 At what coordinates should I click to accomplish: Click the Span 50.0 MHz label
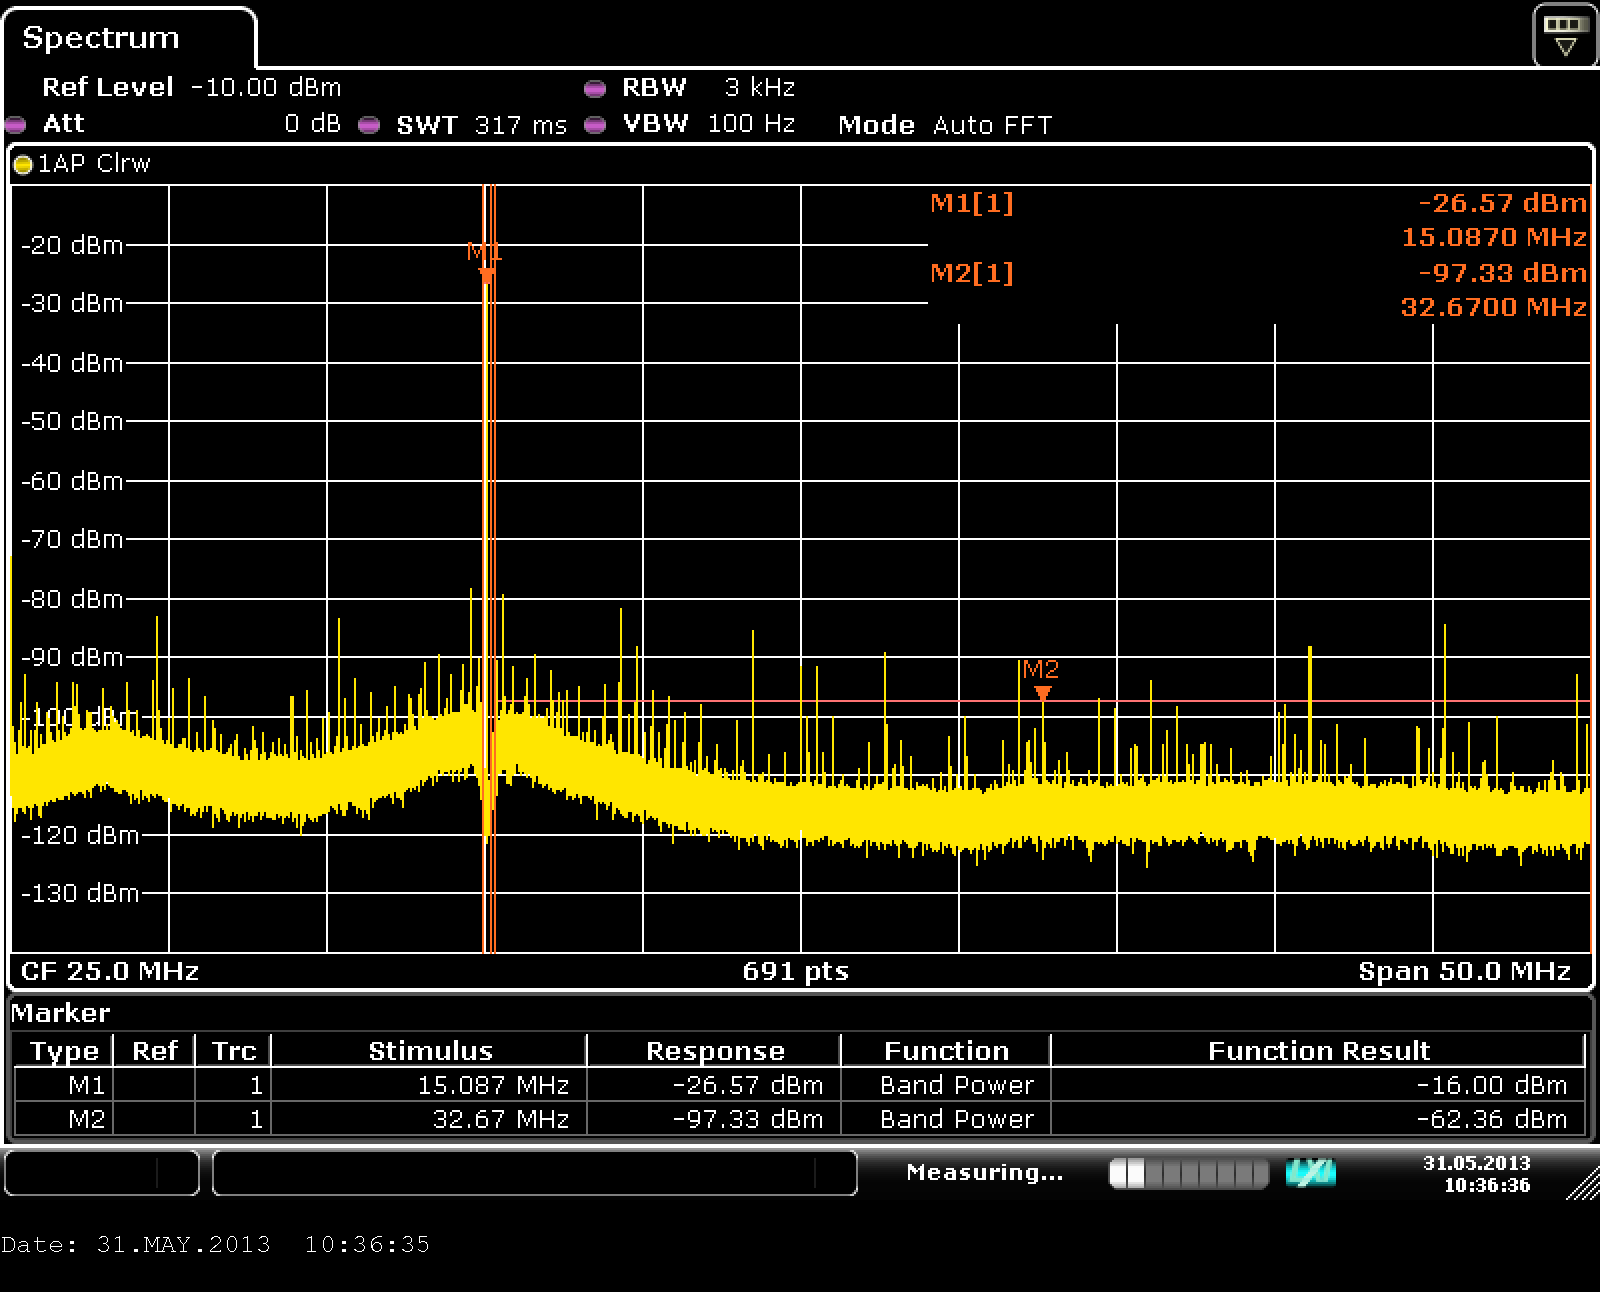pyautogui.click(x=1464, y=971)
